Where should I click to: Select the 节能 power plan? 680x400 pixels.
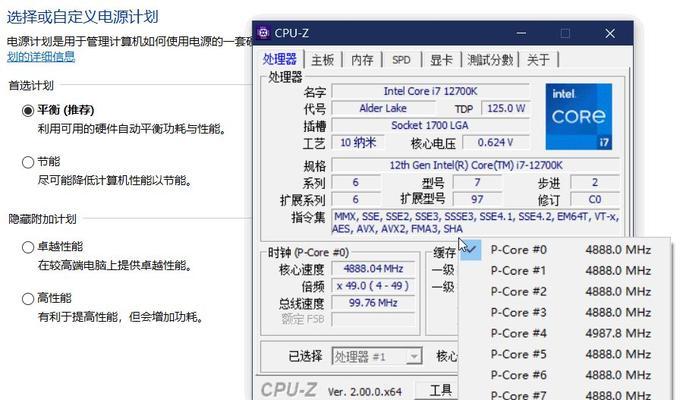click(28, 162)
